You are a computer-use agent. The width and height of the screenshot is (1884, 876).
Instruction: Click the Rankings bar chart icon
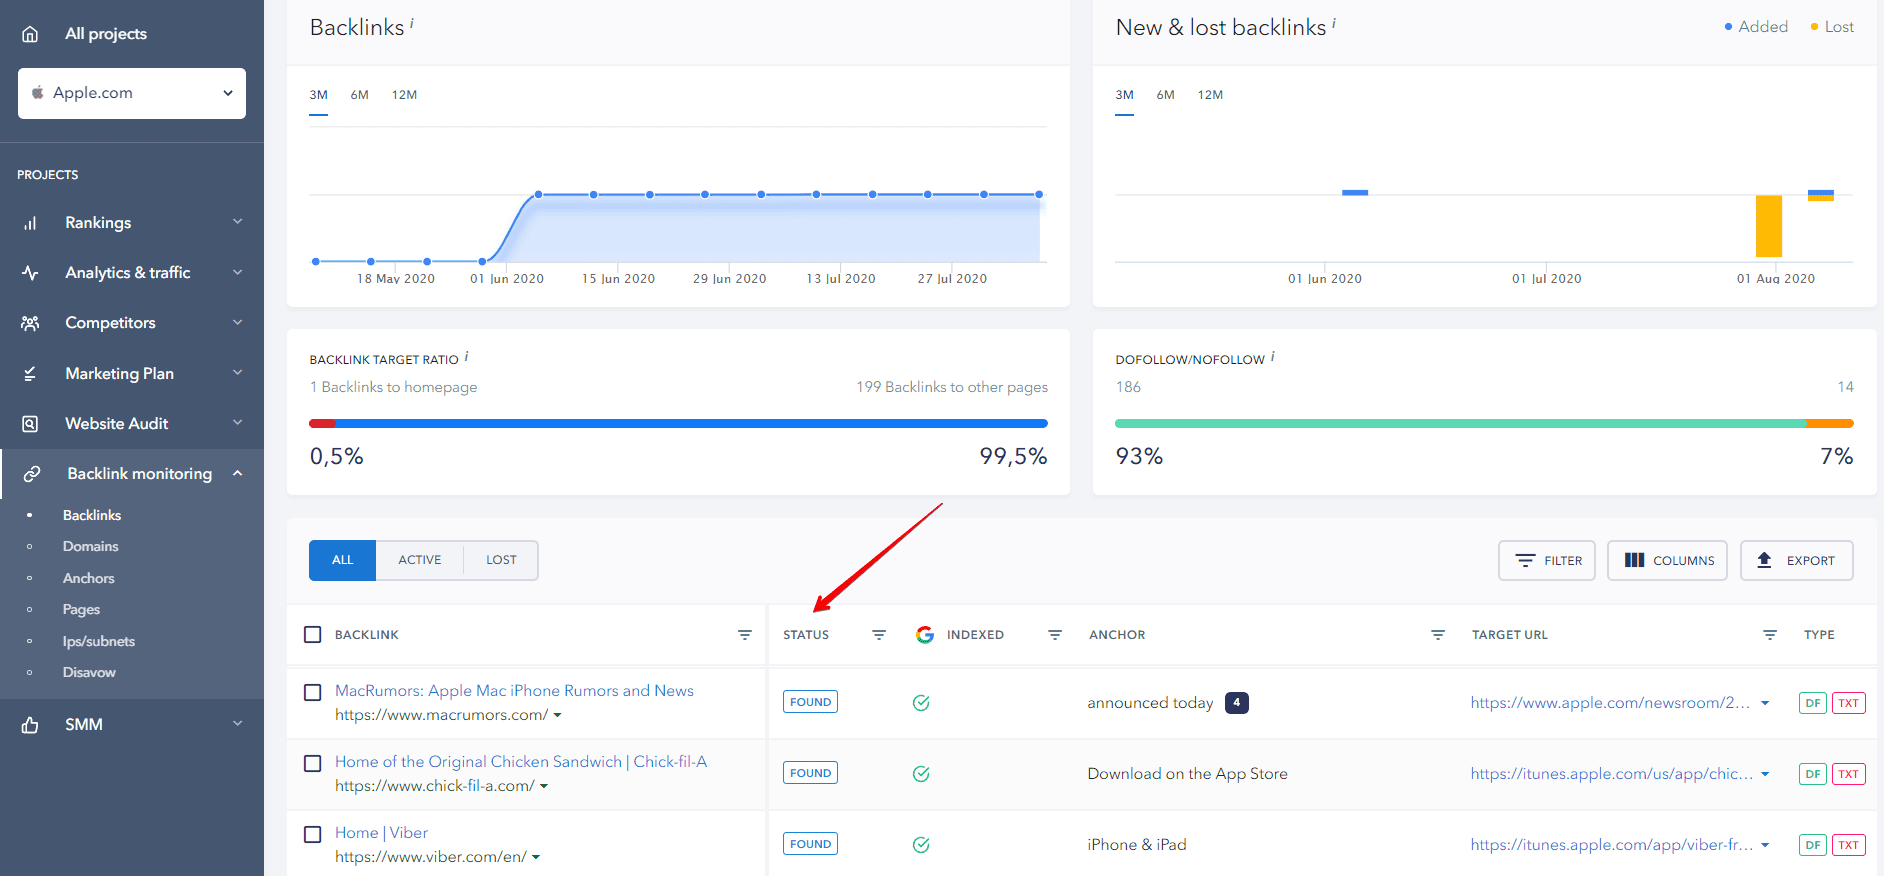(30, 223)
